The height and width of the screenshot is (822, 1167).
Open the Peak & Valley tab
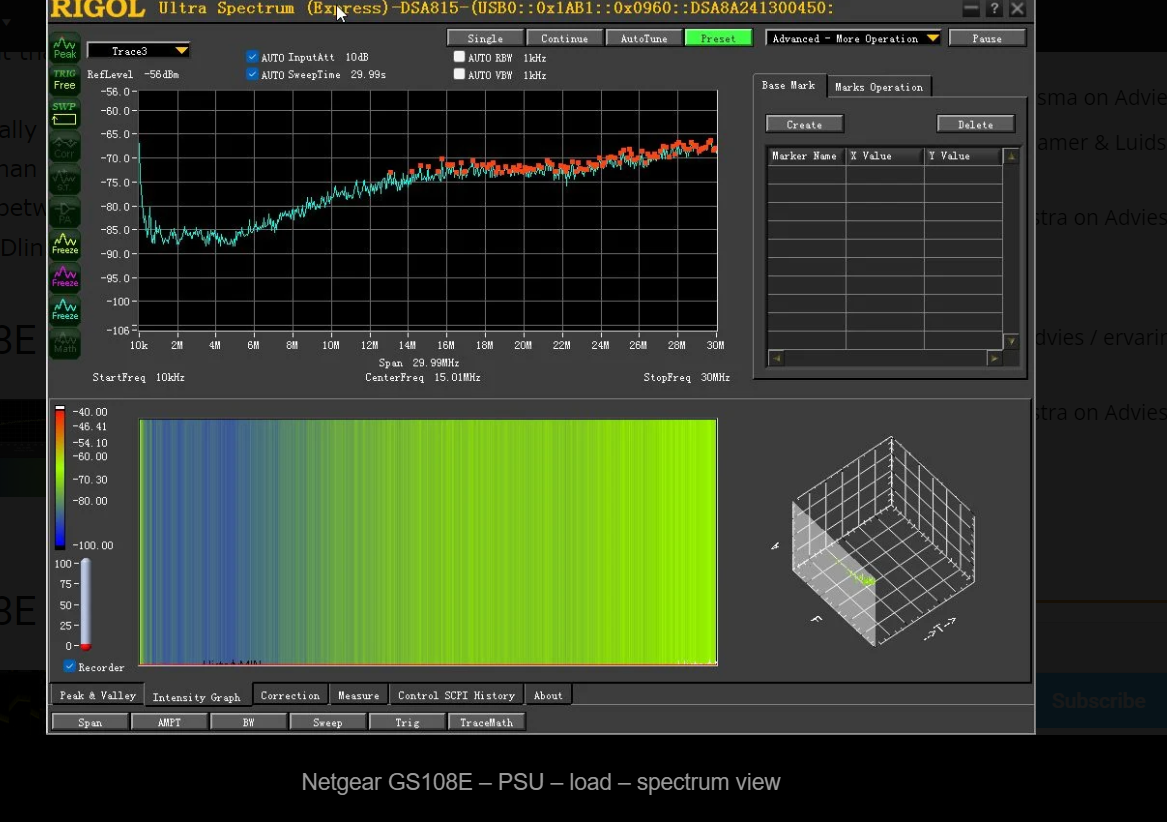(x=98, y=695)
